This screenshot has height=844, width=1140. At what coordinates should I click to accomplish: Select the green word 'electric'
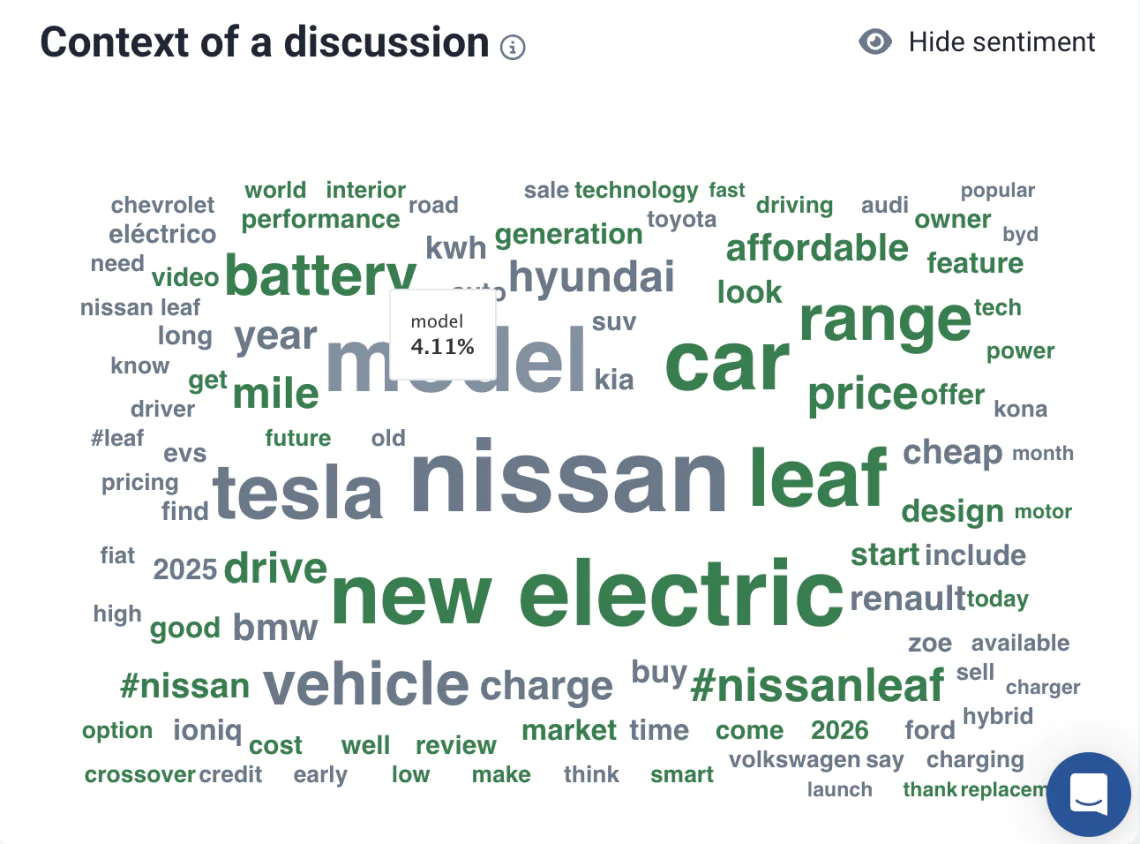(681, 592)
